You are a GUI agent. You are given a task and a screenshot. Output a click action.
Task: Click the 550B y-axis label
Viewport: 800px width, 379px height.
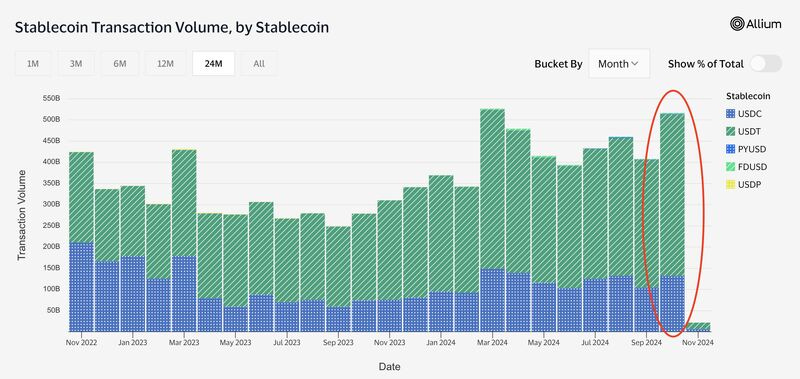click(51, 98)
